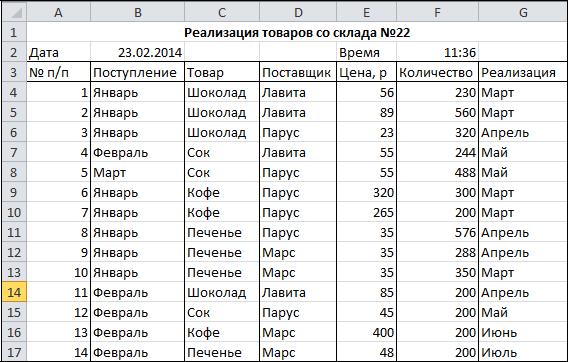Select the cell with price 320
This screenshot has width=568, height=362.
(x=366, y=192)
